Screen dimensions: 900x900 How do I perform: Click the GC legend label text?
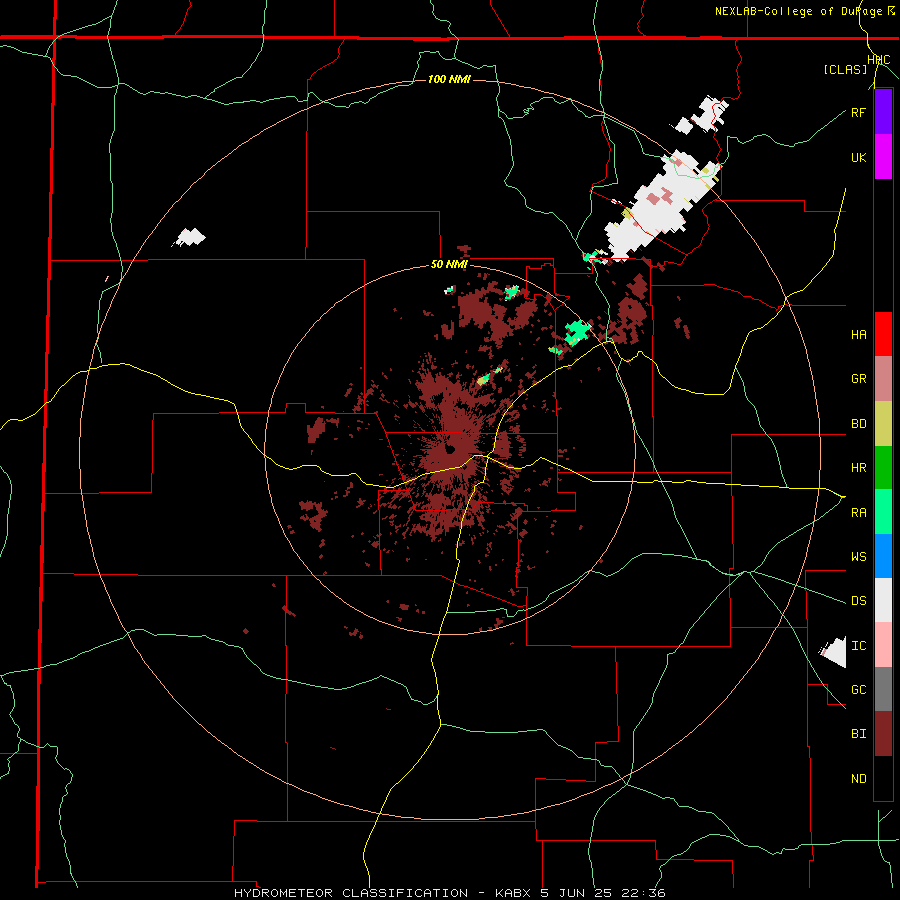pos(858,689)
